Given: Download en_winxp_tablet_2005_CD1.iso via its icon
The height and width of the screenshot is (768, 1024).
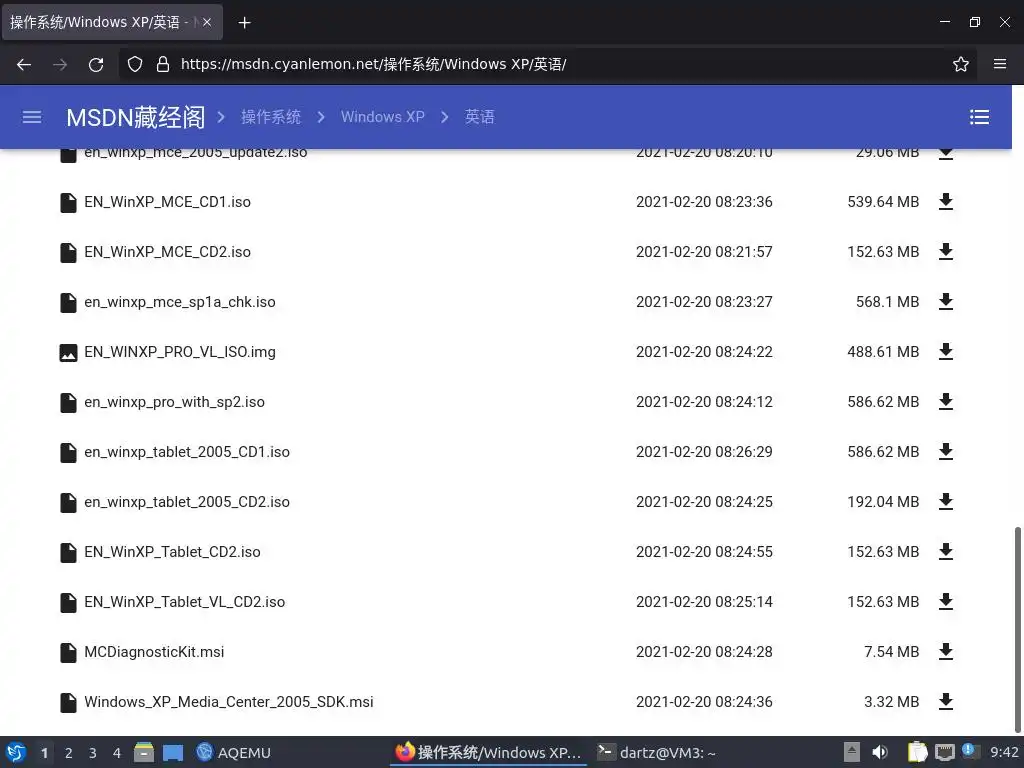Looking at the screenshot, I should click(x=946, y=451).
